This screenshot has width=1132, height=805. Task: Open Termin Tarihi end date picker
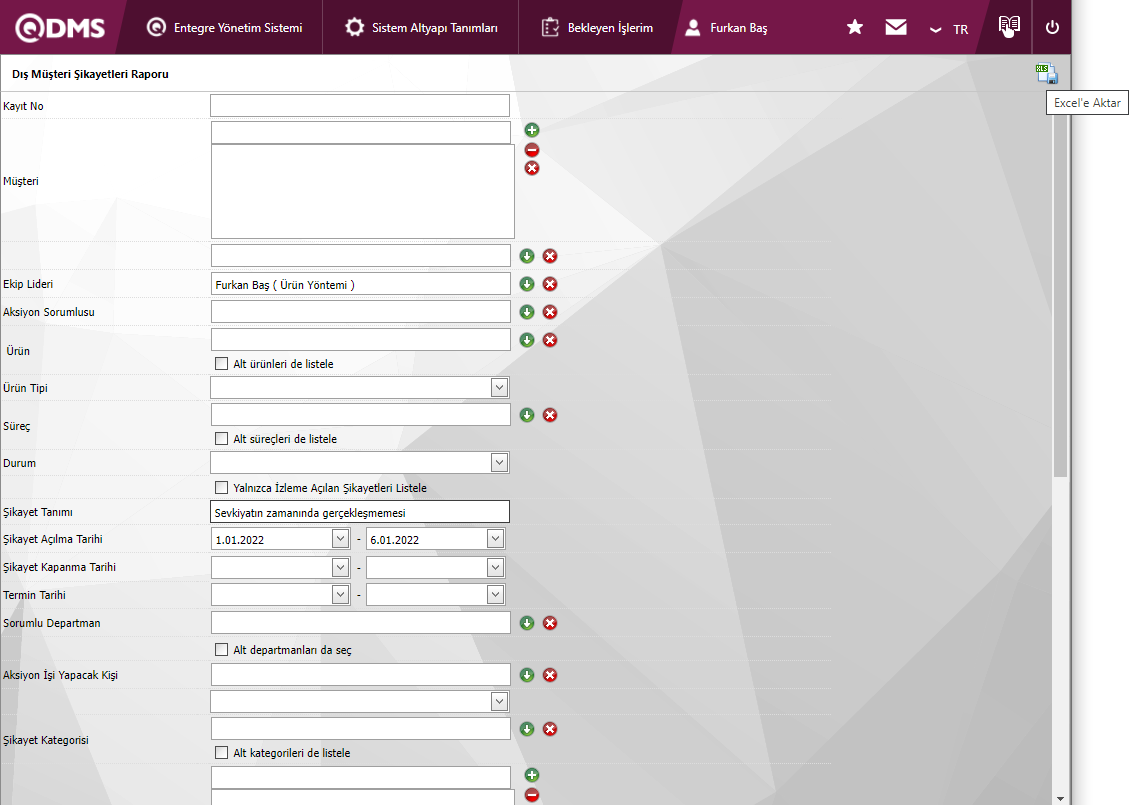coord(495,595)
